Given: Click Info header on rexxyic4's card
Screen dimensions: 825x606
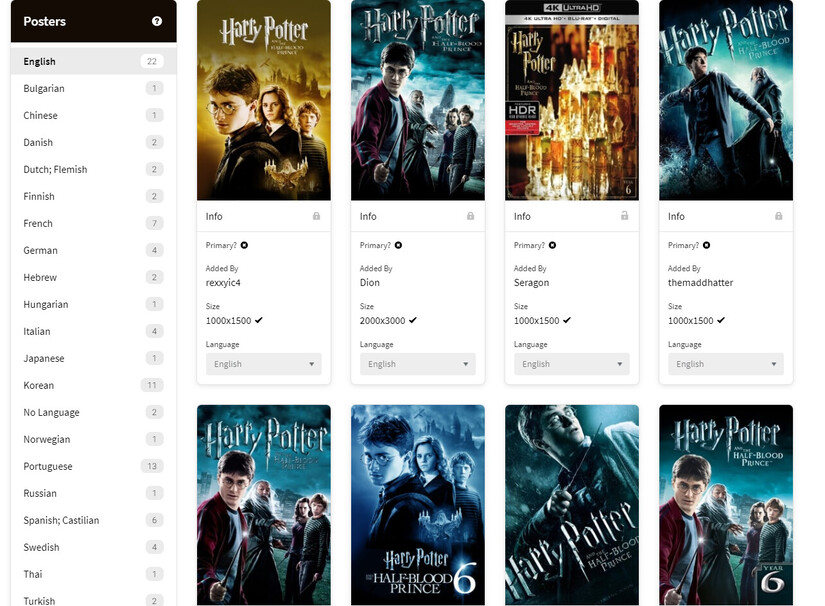Looking at the screenshot, I should point(214,216).
